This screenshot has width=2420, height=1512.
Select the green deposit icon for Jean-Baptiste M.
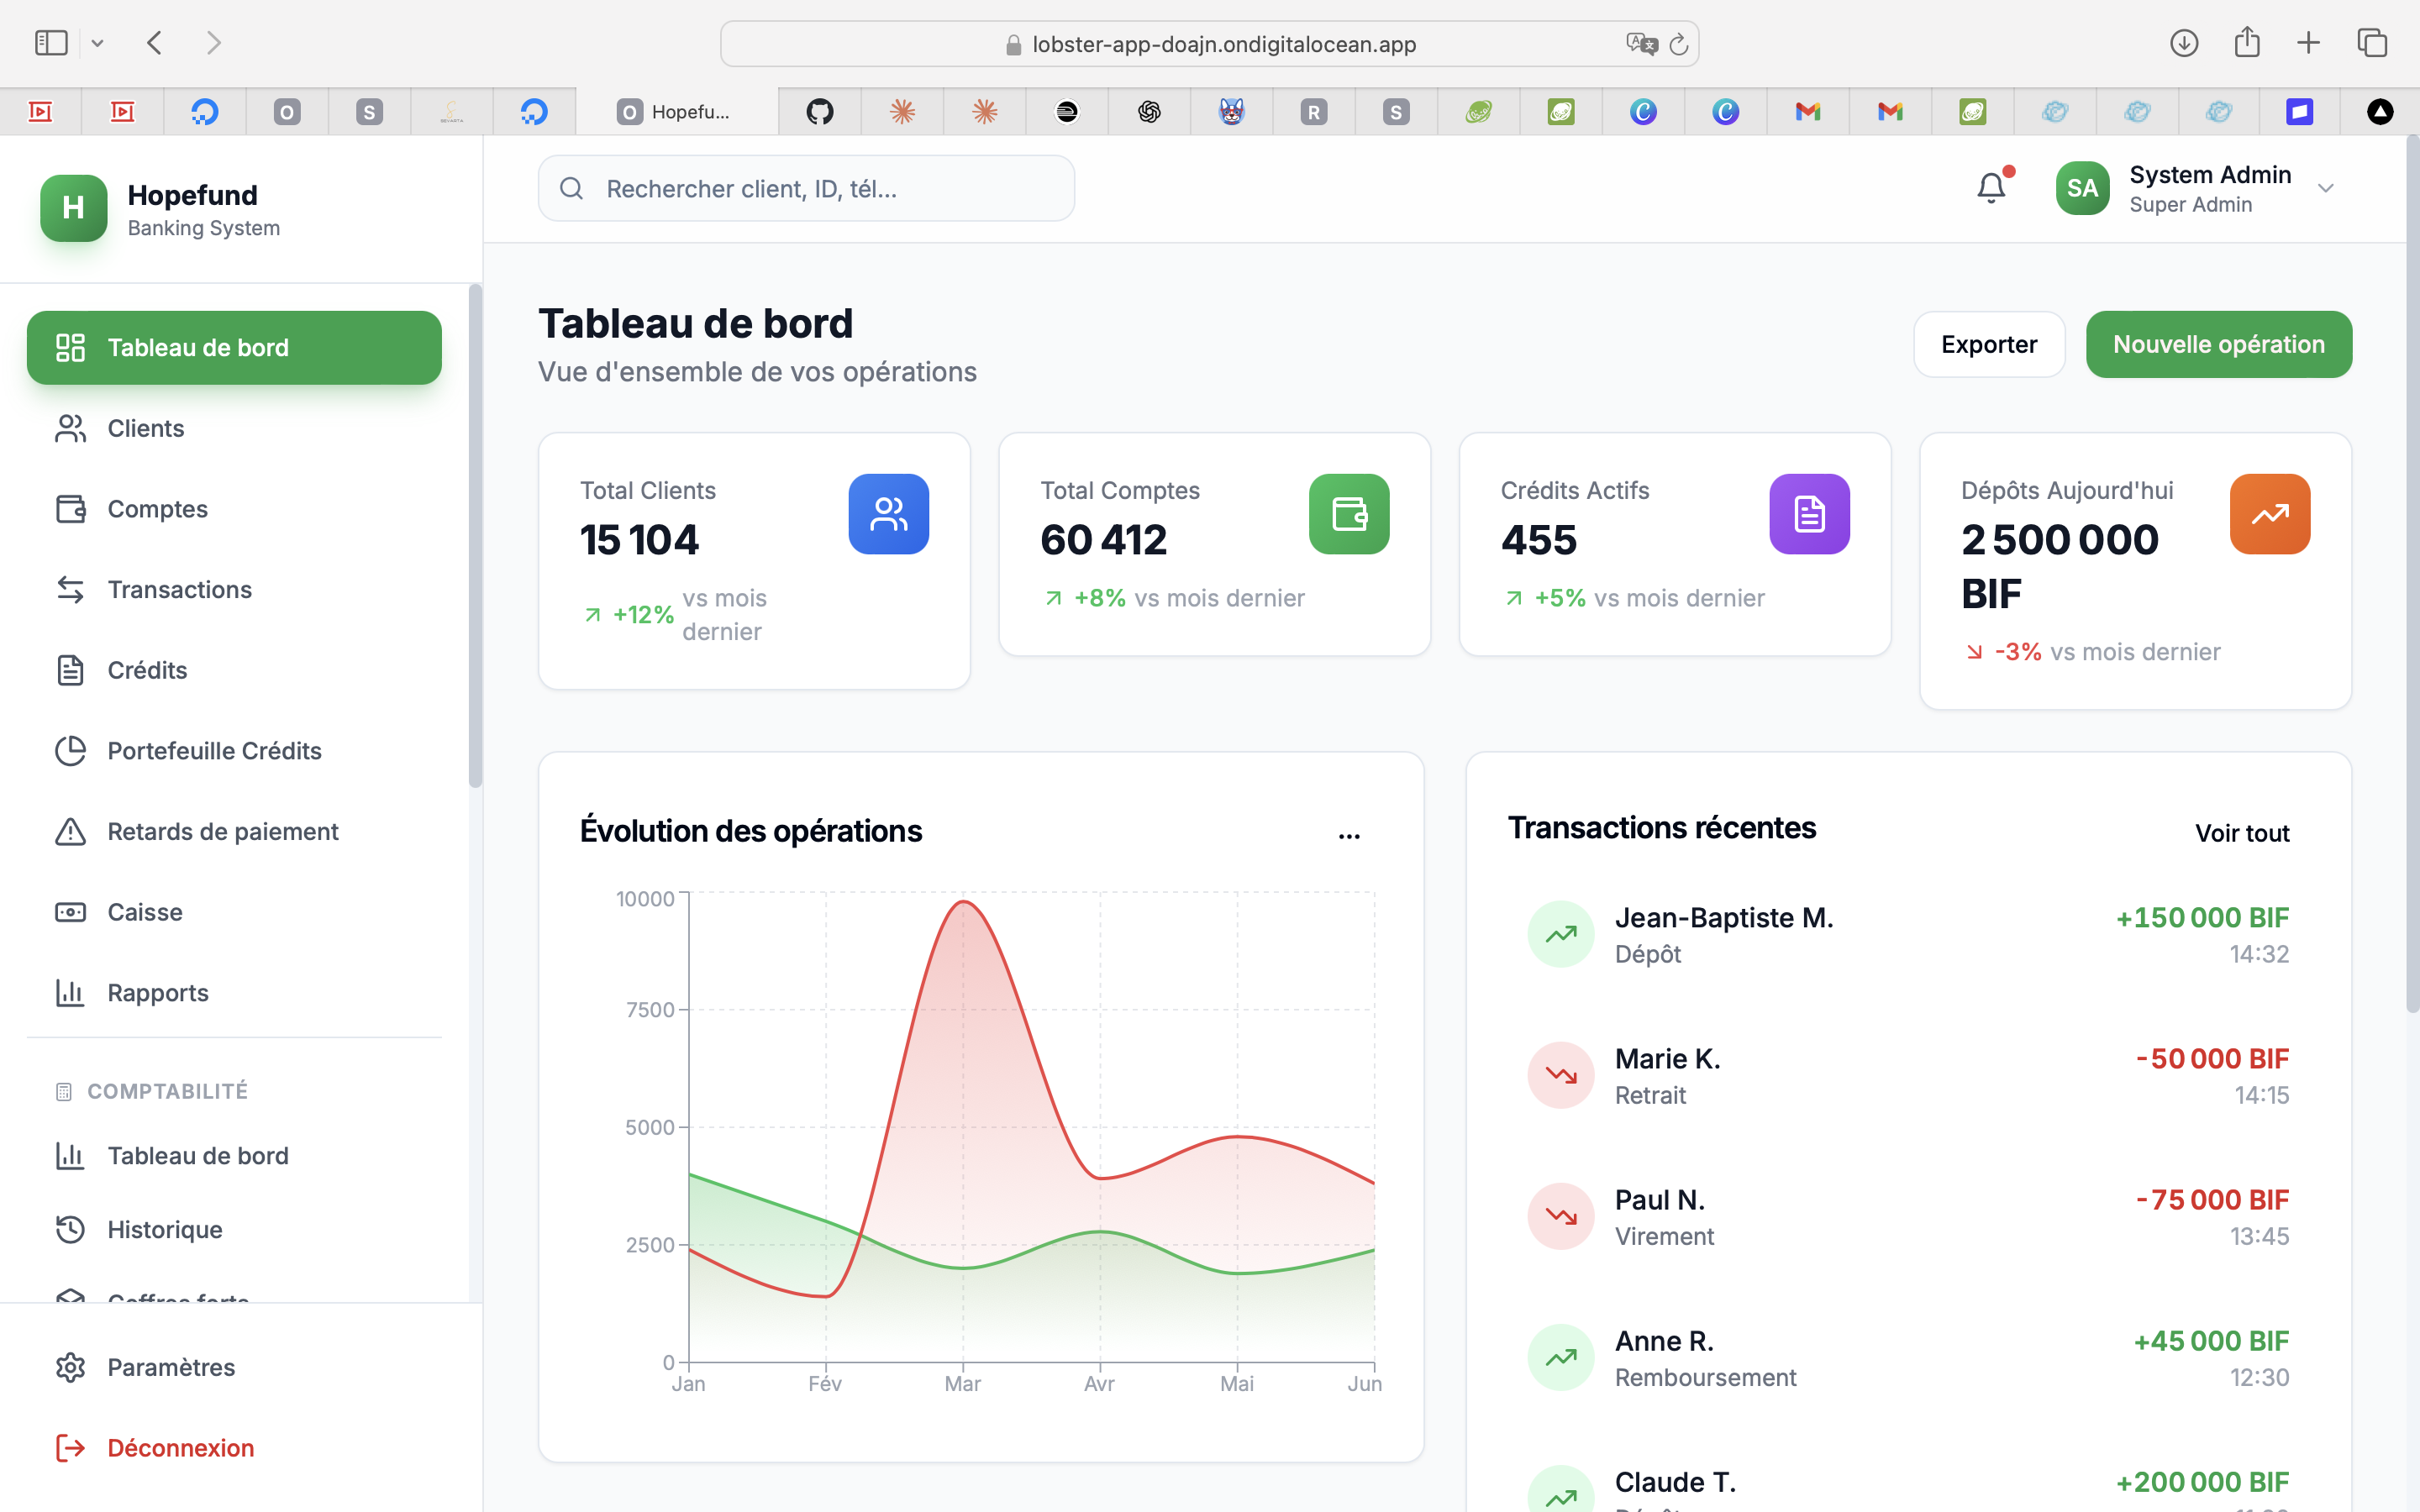coord(1559,933)
